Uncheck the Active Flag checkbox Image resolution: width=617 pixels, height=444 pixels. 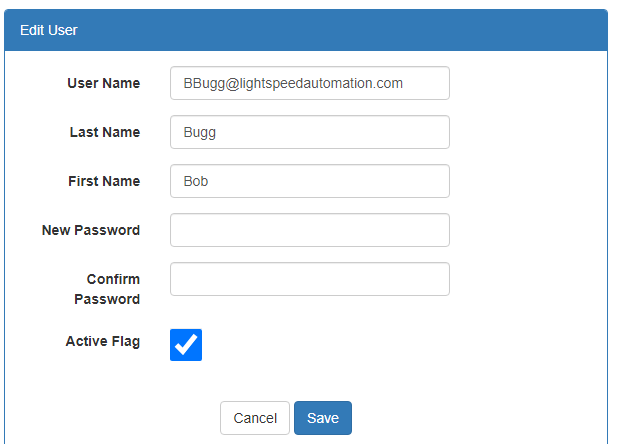tap(186, 345)
